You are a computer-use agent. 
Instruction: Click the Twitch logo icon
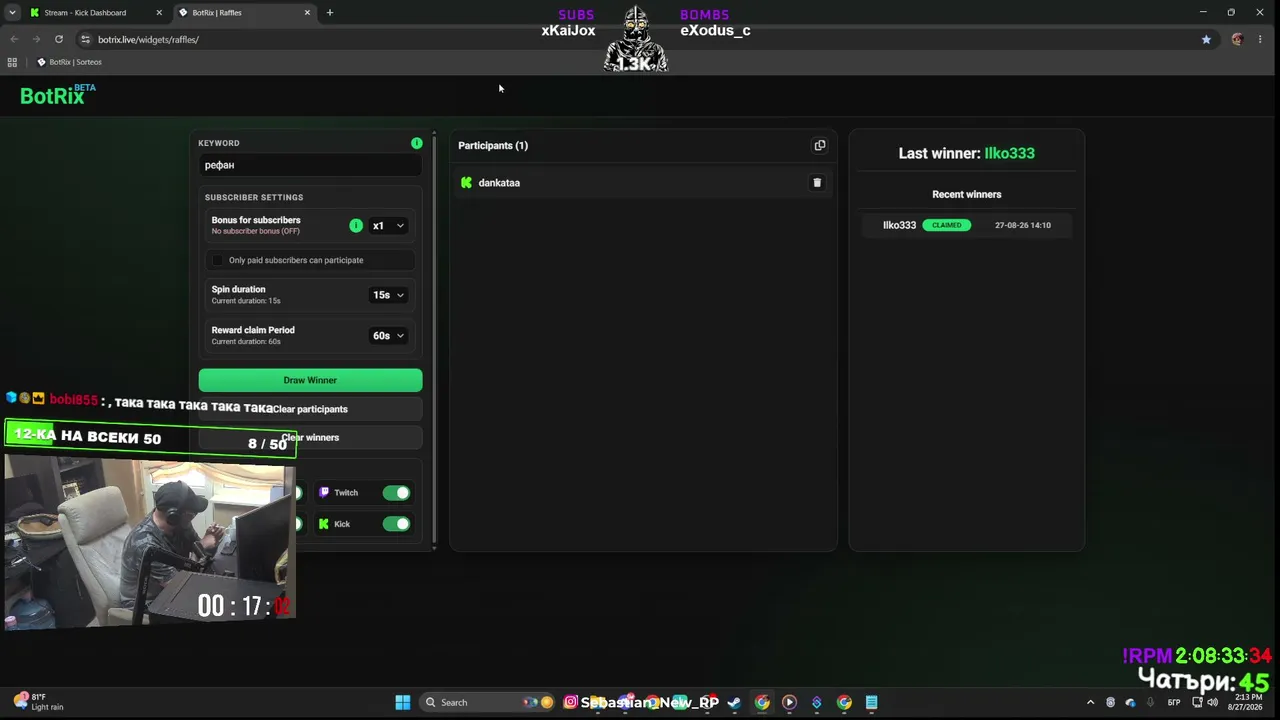[324, 493]
